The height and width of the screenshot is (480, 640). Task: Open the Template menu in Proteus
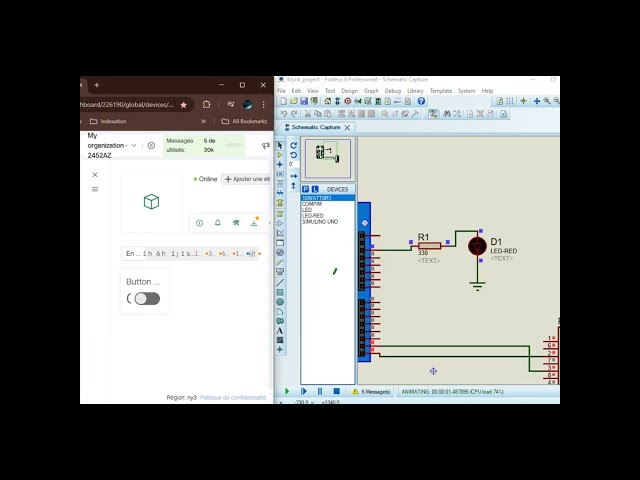[441, 91]
